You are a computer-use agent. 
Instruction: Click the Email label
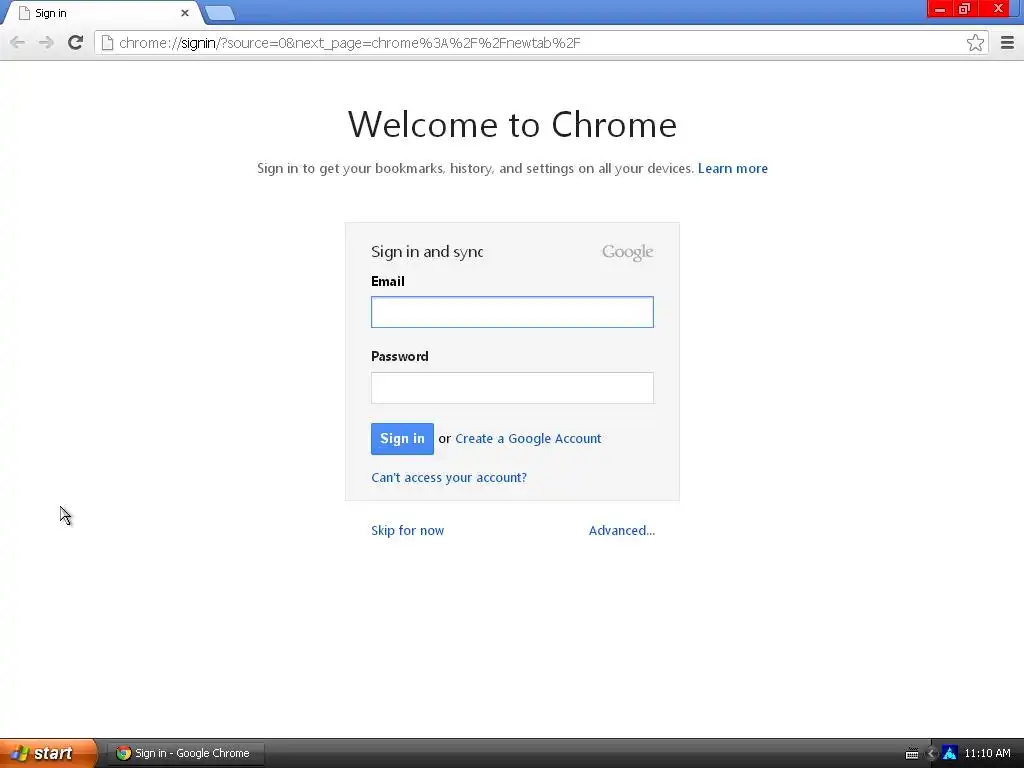(388, 281)
